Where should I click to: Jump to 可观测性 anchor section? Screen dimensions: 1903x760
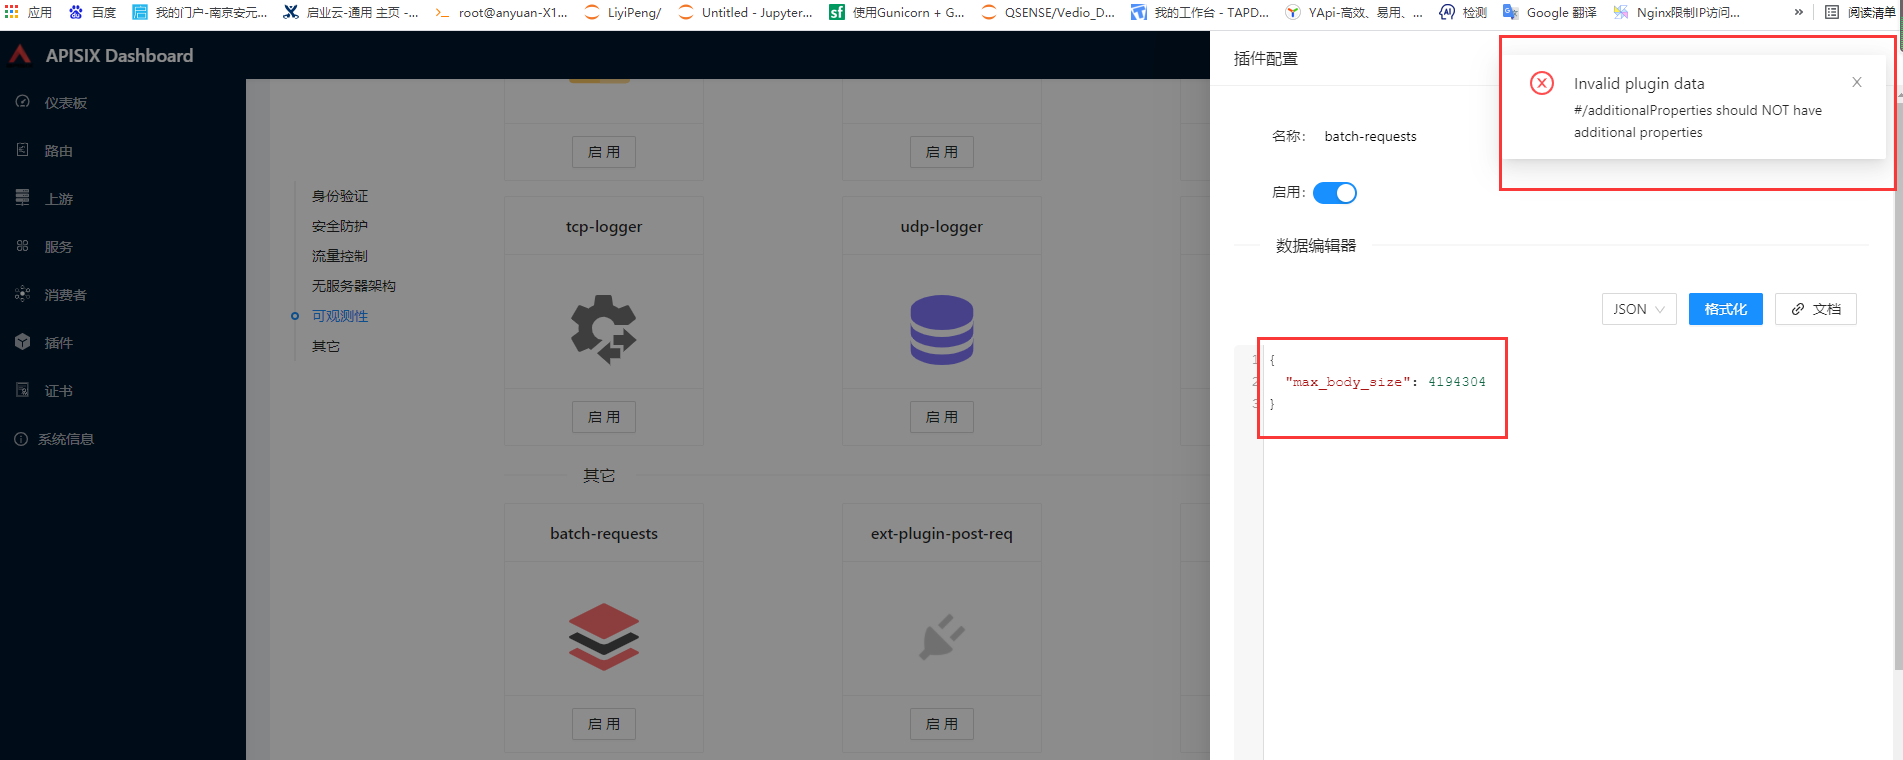[340, 316]
